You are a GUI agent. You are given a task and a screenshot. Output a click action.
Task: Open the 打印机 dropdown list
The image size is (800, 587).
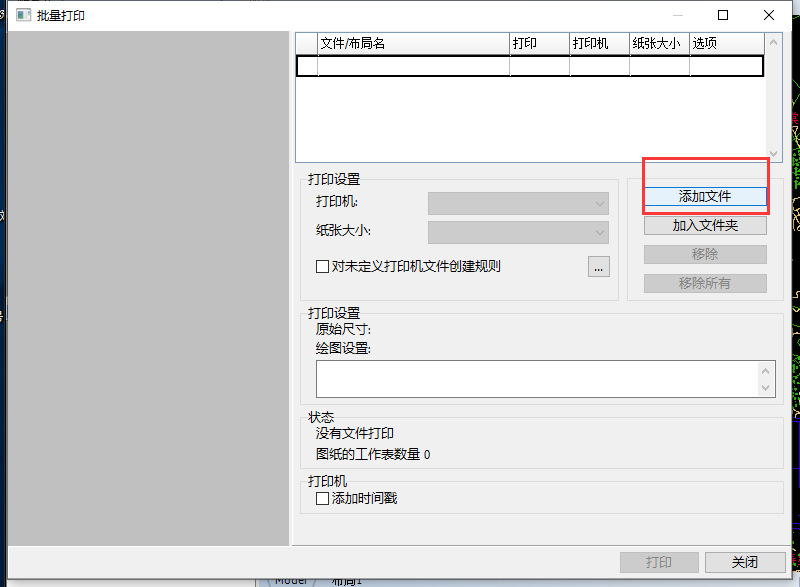(x=518, y=203)
